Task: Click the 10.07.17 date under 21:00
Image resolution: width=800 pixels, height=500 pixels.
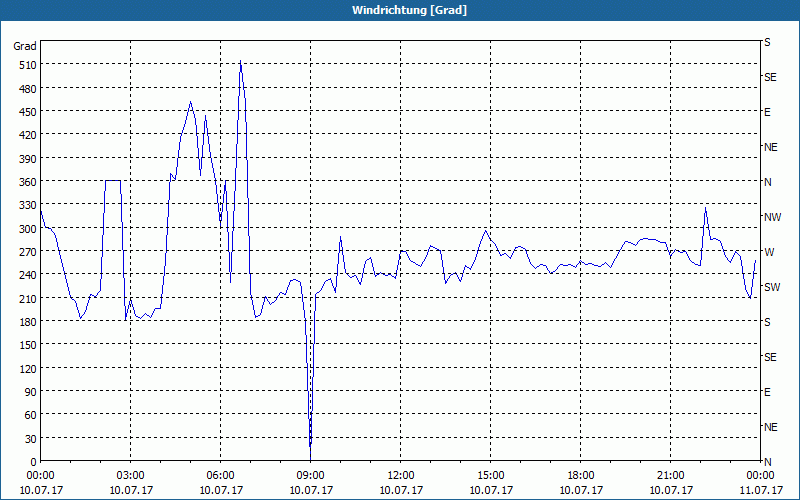Action: (x=670, y=490)
